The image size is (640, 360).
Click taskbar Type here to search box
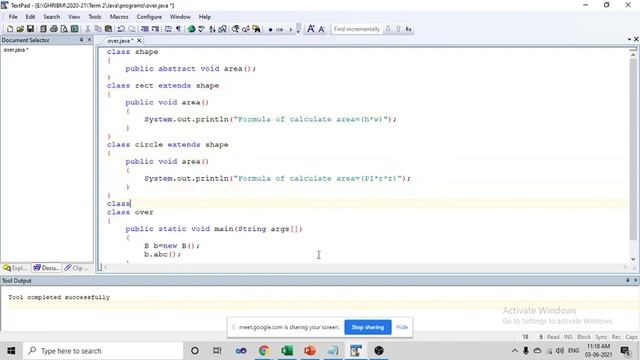[x=103, y=351]
